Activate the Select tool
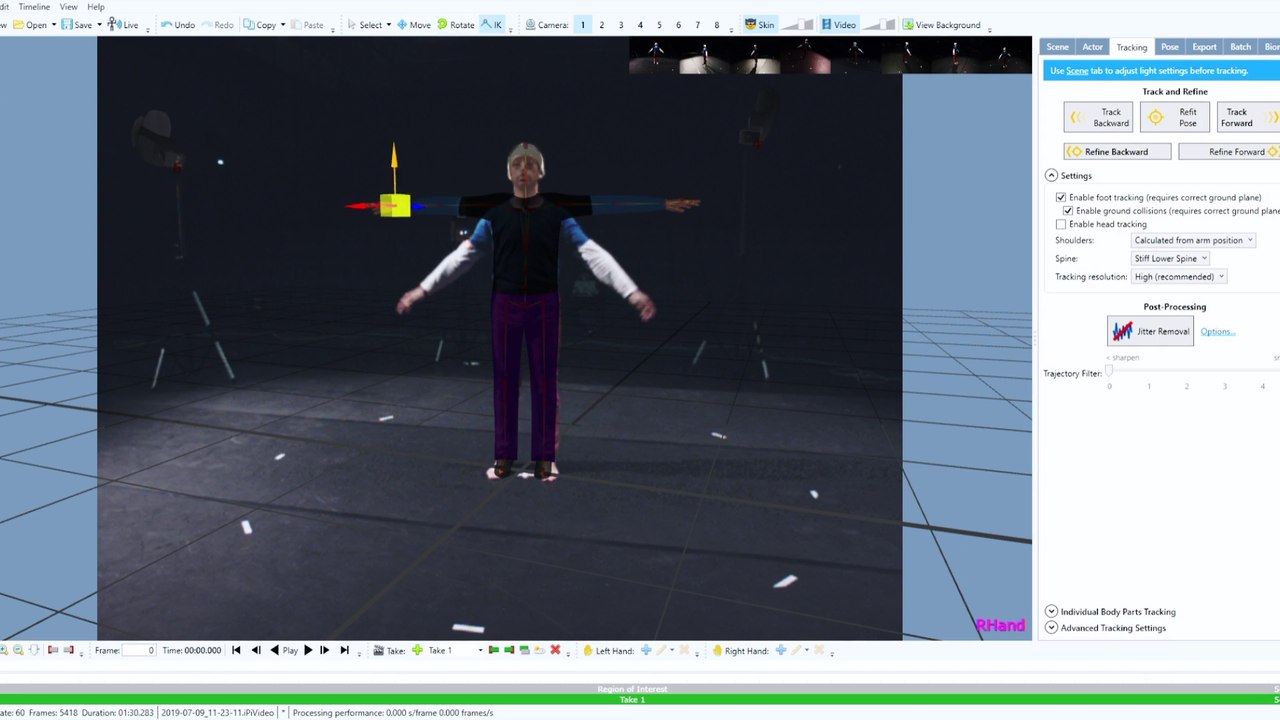Image resolution: width=1280 pixels, height=720 pixels. pyautogui.click(x=364, y=25)
